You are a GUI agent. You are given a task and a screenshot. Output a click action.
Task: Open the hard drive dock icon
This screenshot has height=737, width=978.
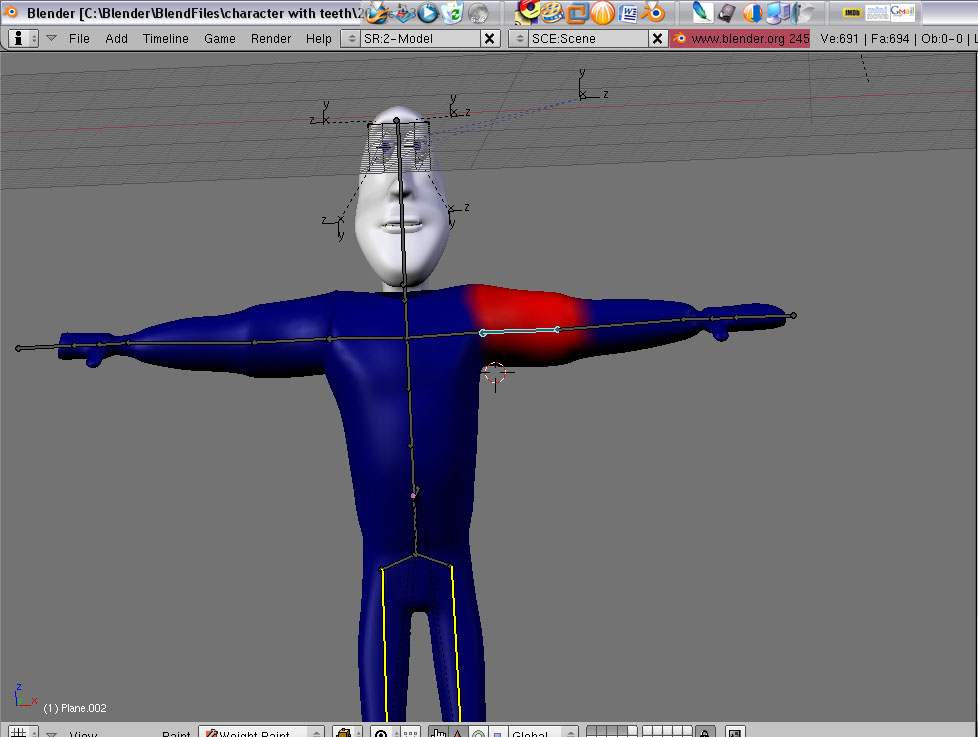click(x=727, y=12)
